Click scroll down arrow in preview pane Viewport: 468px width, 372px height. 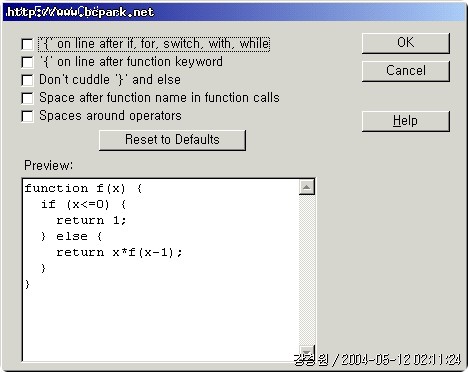pos(307,353)
